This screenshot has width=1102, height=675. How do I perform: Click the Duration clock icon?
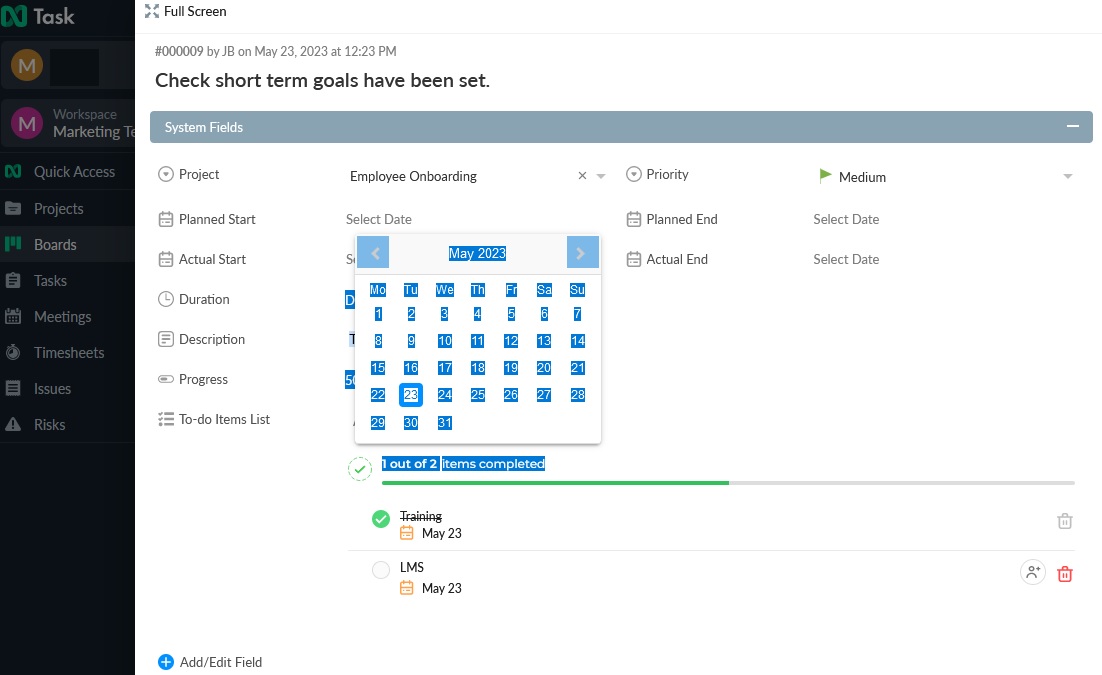pyautogui.click(x=166, y=299)
